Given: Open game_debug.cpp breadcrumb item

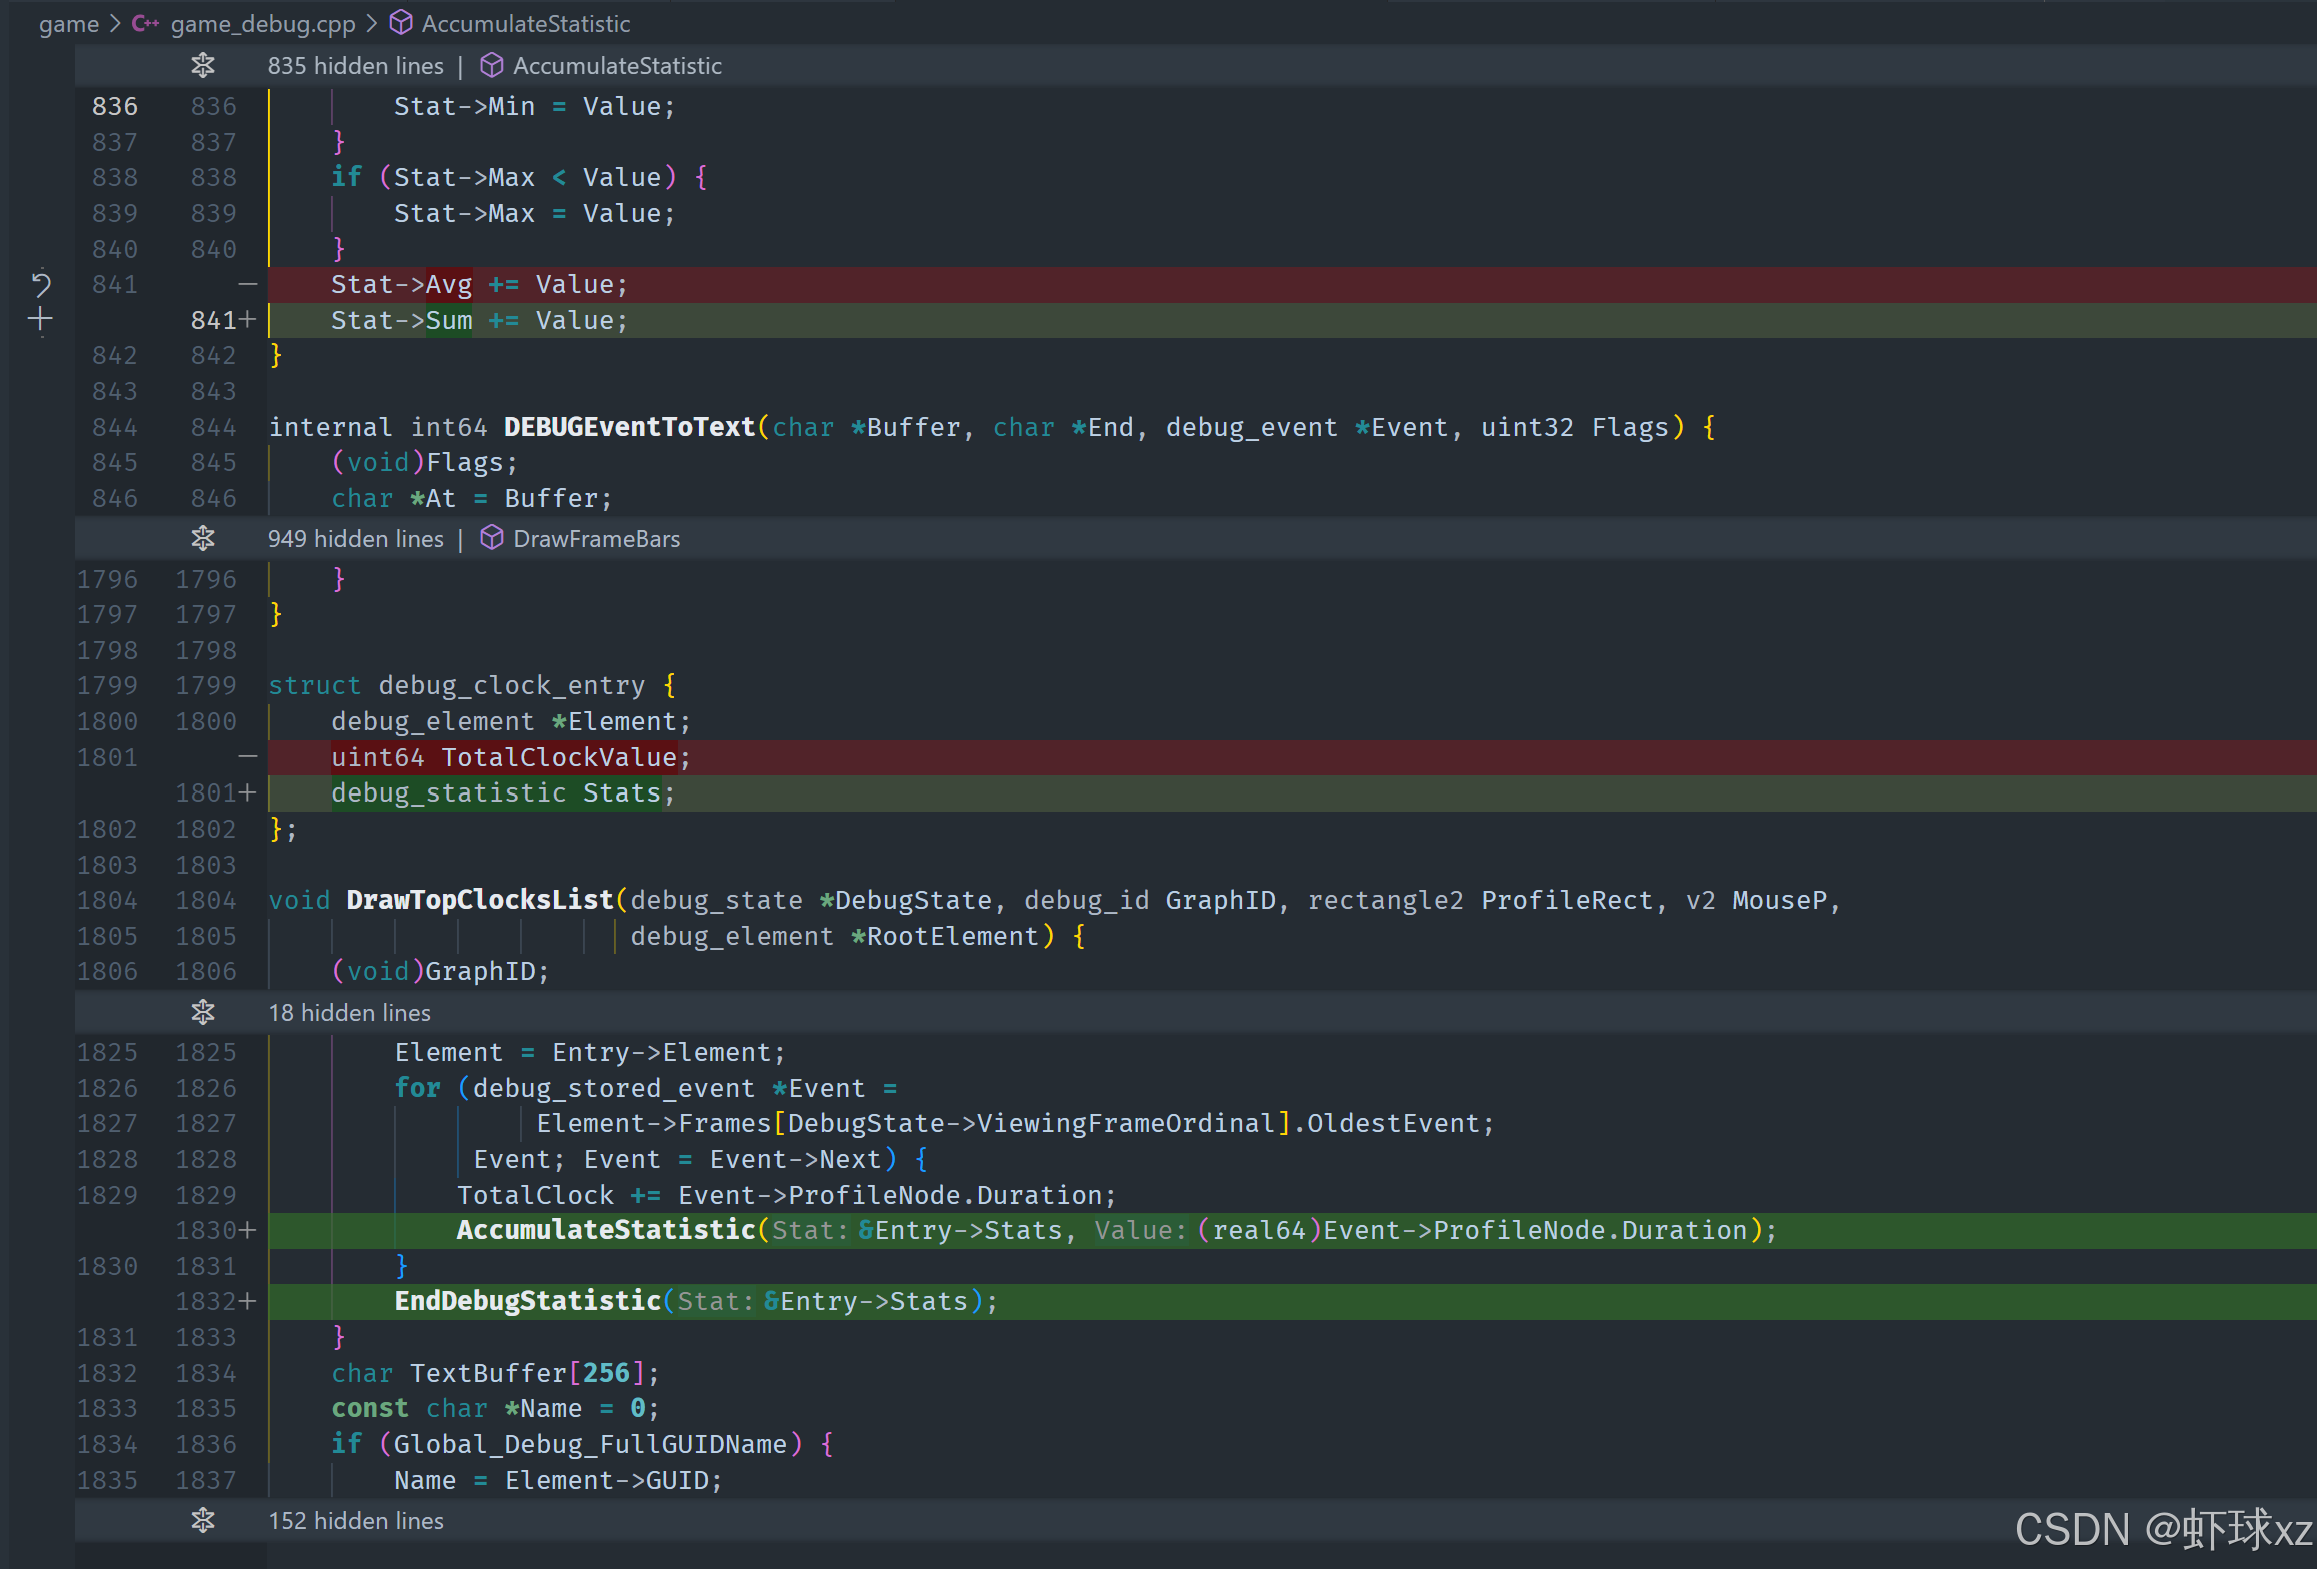Looking at the screenshot, I should 262,23.
